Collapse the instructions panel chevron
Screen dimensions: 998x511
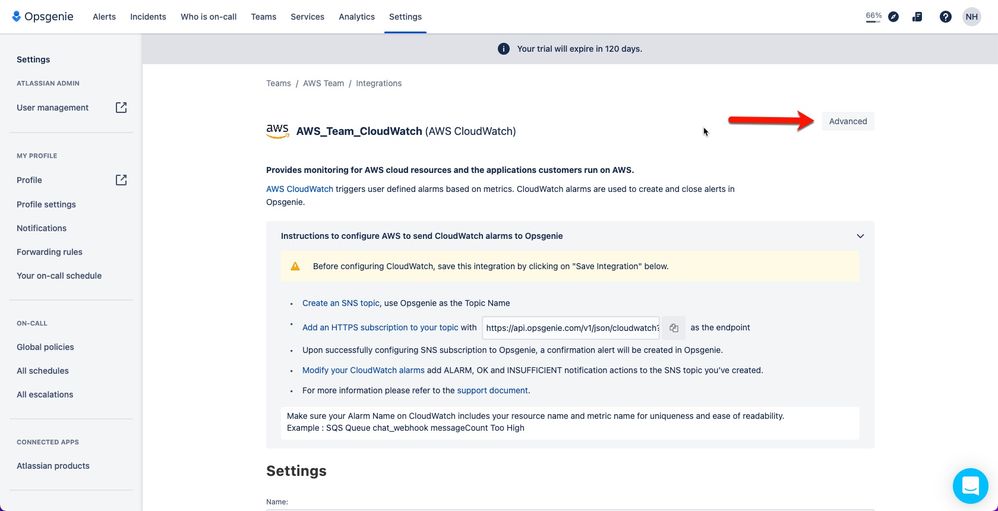click(860, 236)
